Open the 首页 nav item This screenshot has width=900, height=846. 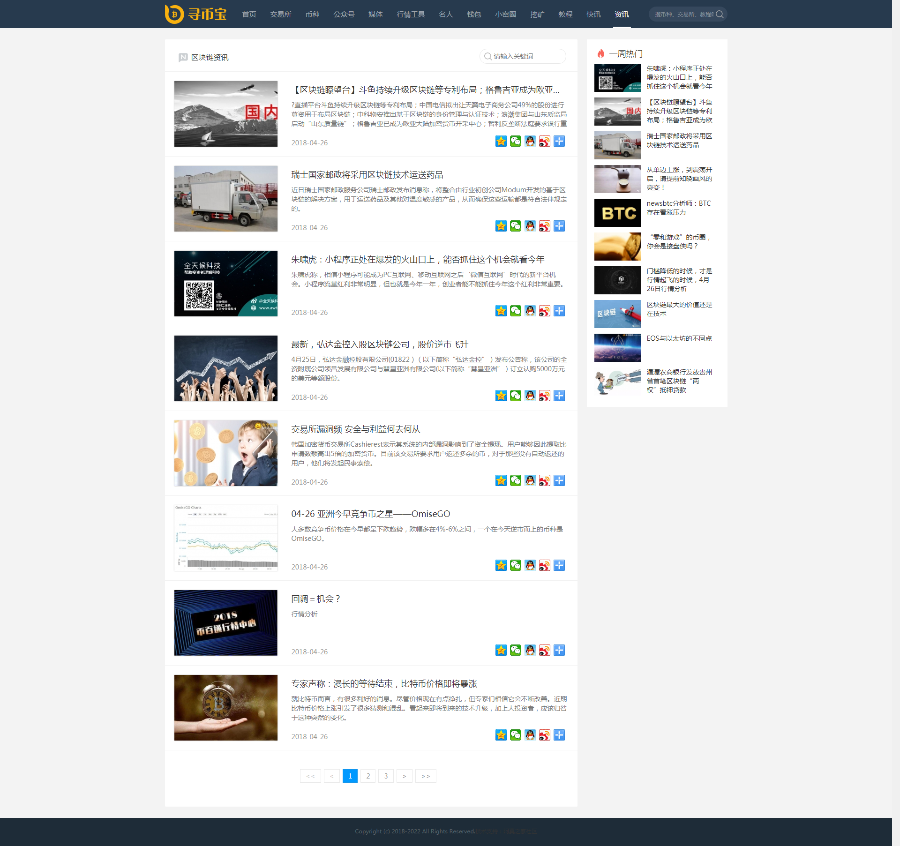pyautogui.click(x=249, y=14)
